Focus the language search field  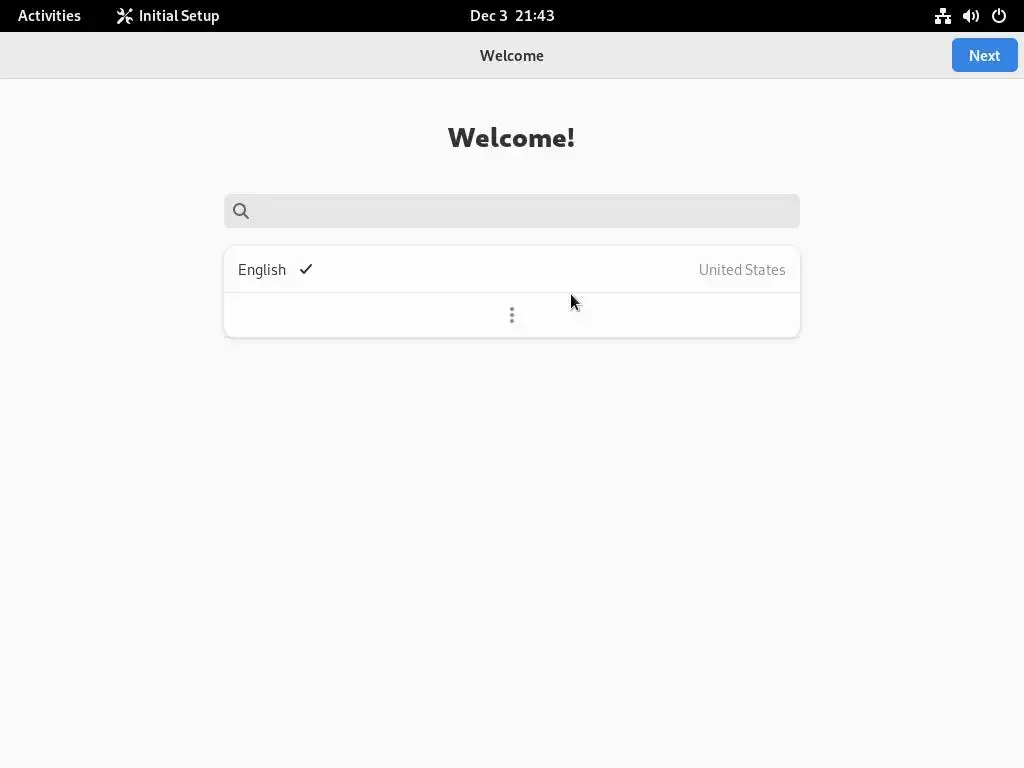pos(512,211)
